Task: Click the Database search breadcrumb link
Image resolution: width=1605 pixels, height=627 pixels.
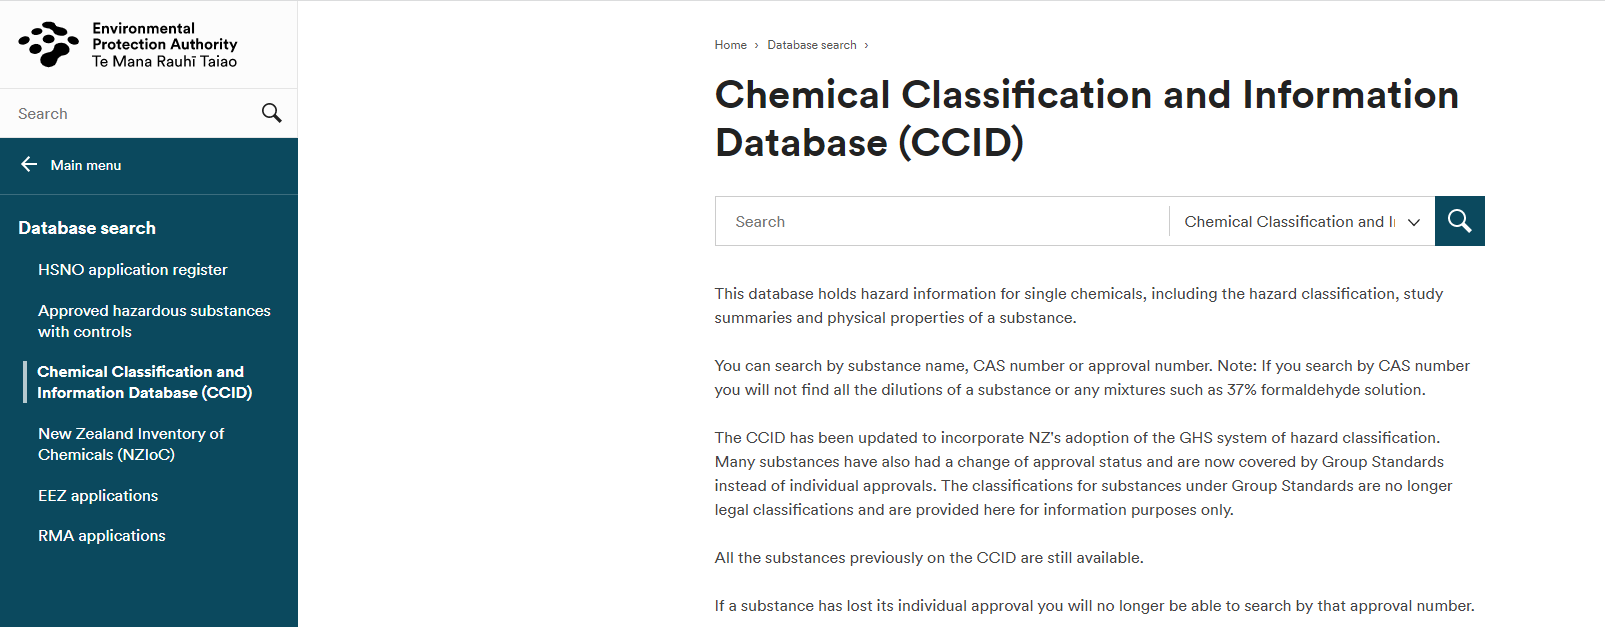Action: (x=811, y=45)
